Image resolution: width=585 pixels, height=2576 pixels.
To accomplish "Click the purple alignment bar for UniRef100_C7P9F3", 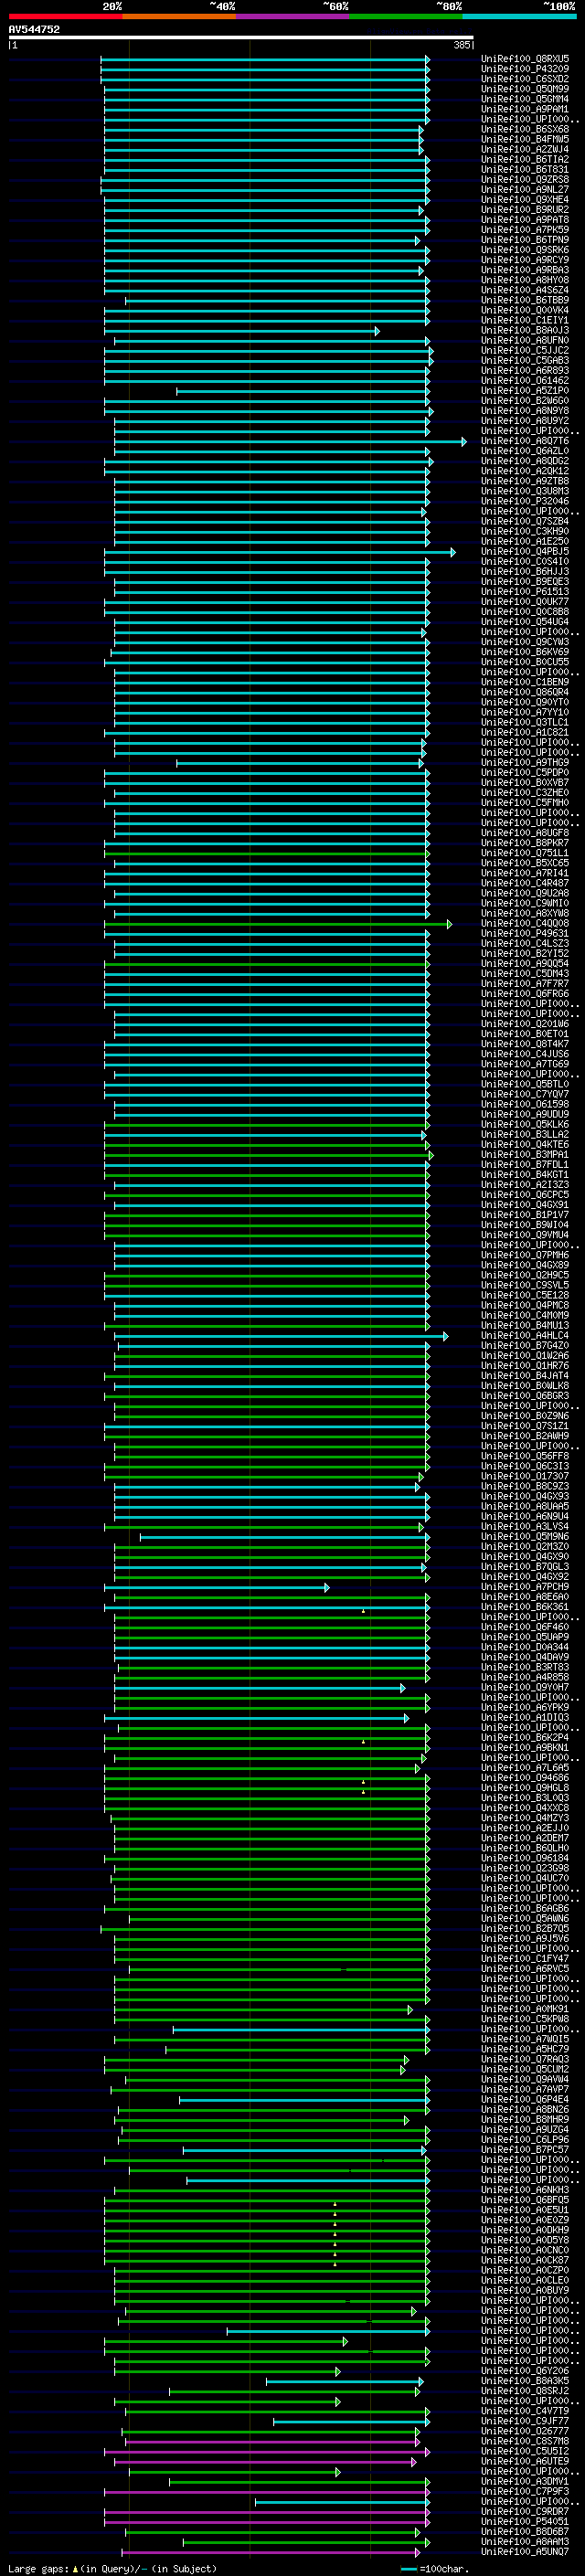I will coord(267,2491).
